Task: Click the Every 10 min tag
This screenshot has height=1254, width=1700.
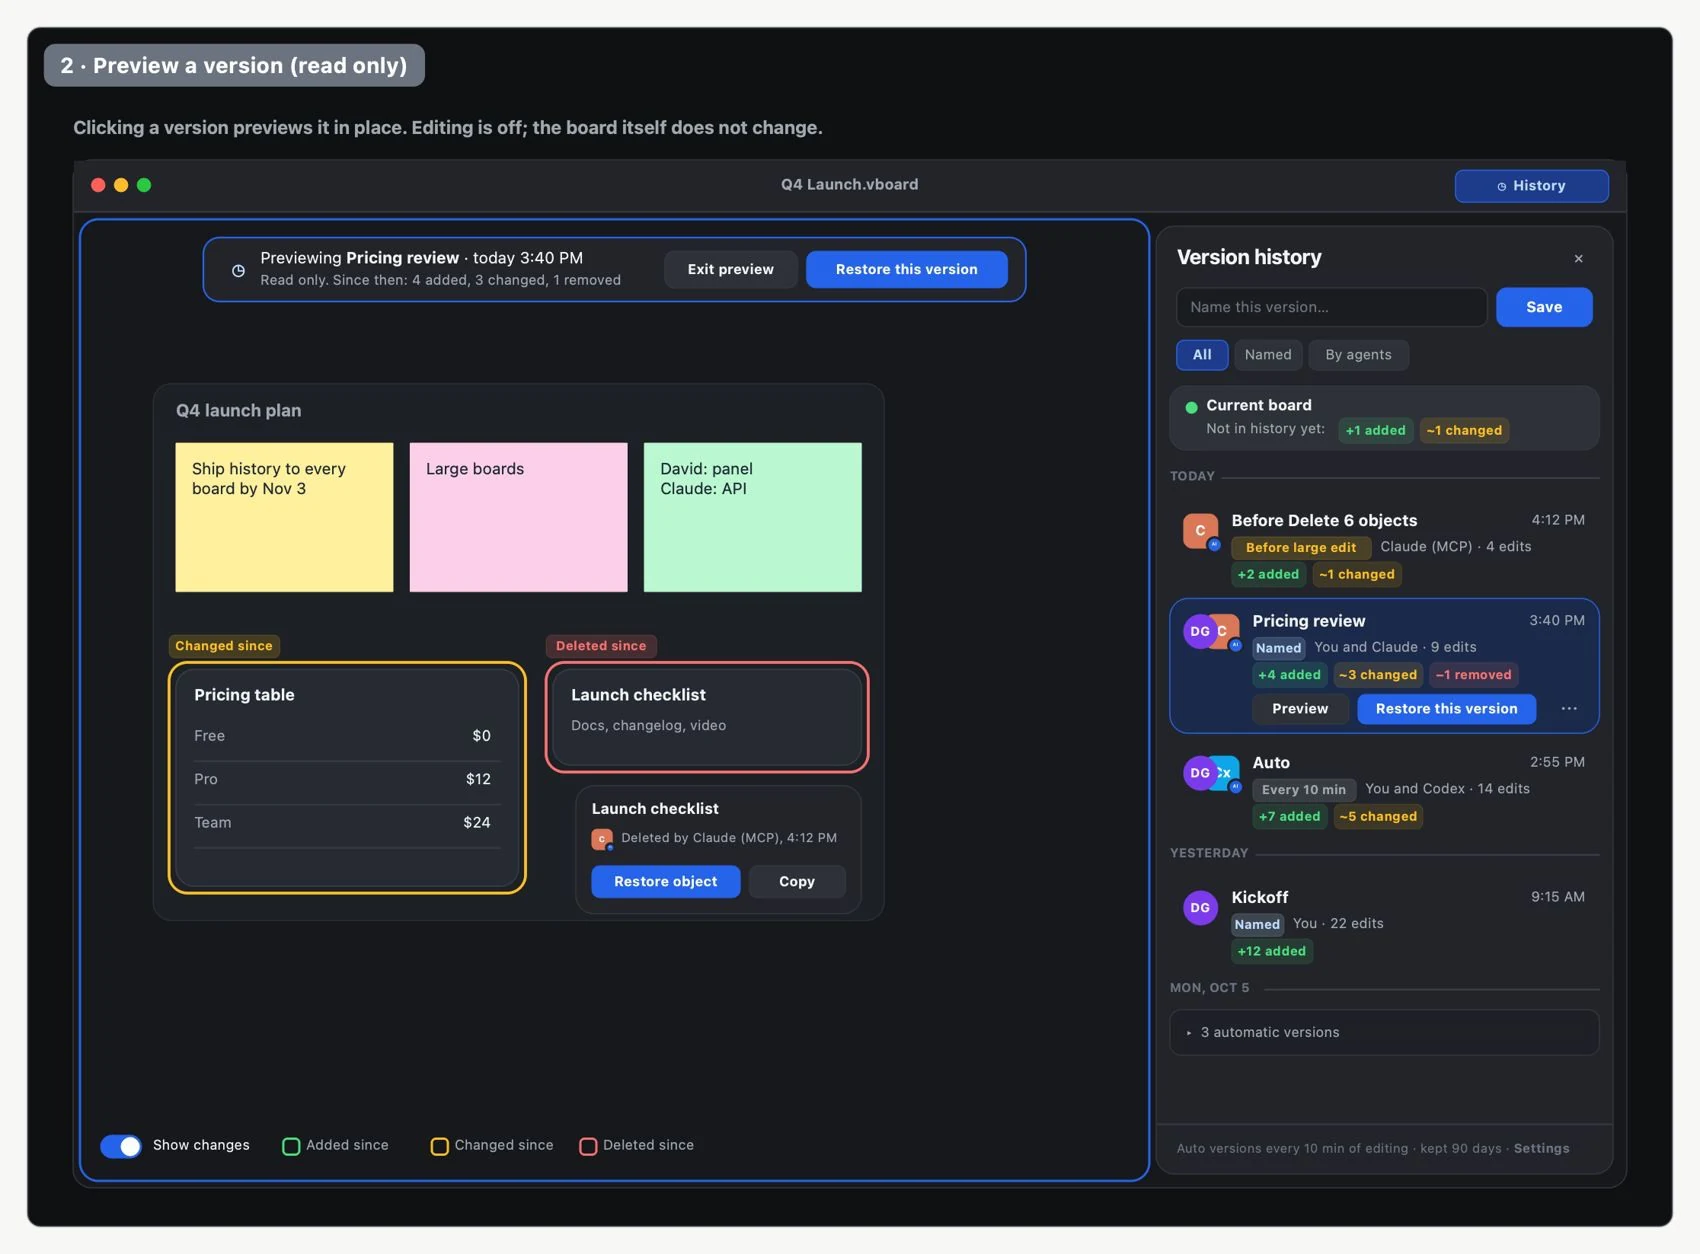Action: pyautogui.click(x=1304, y=789)
